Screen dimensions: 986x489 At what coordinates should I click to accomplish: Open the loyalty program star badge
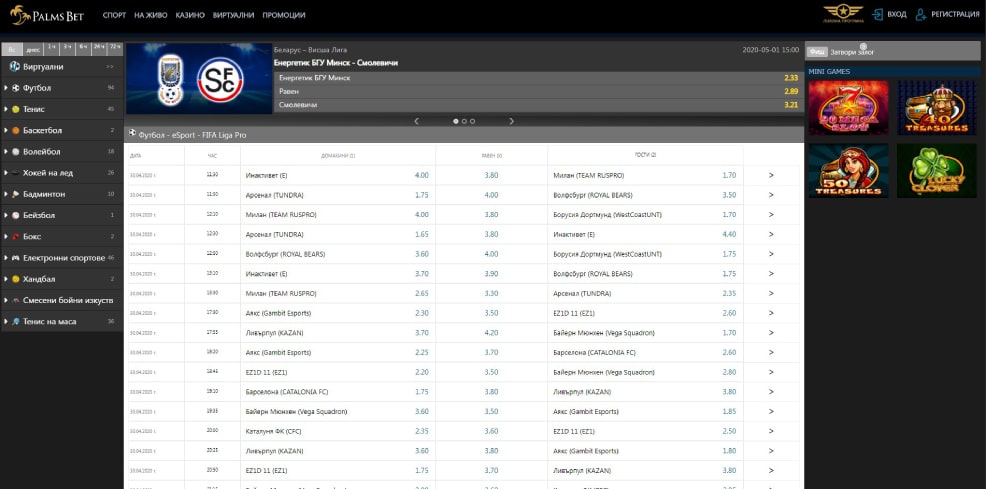pos(842,14)
